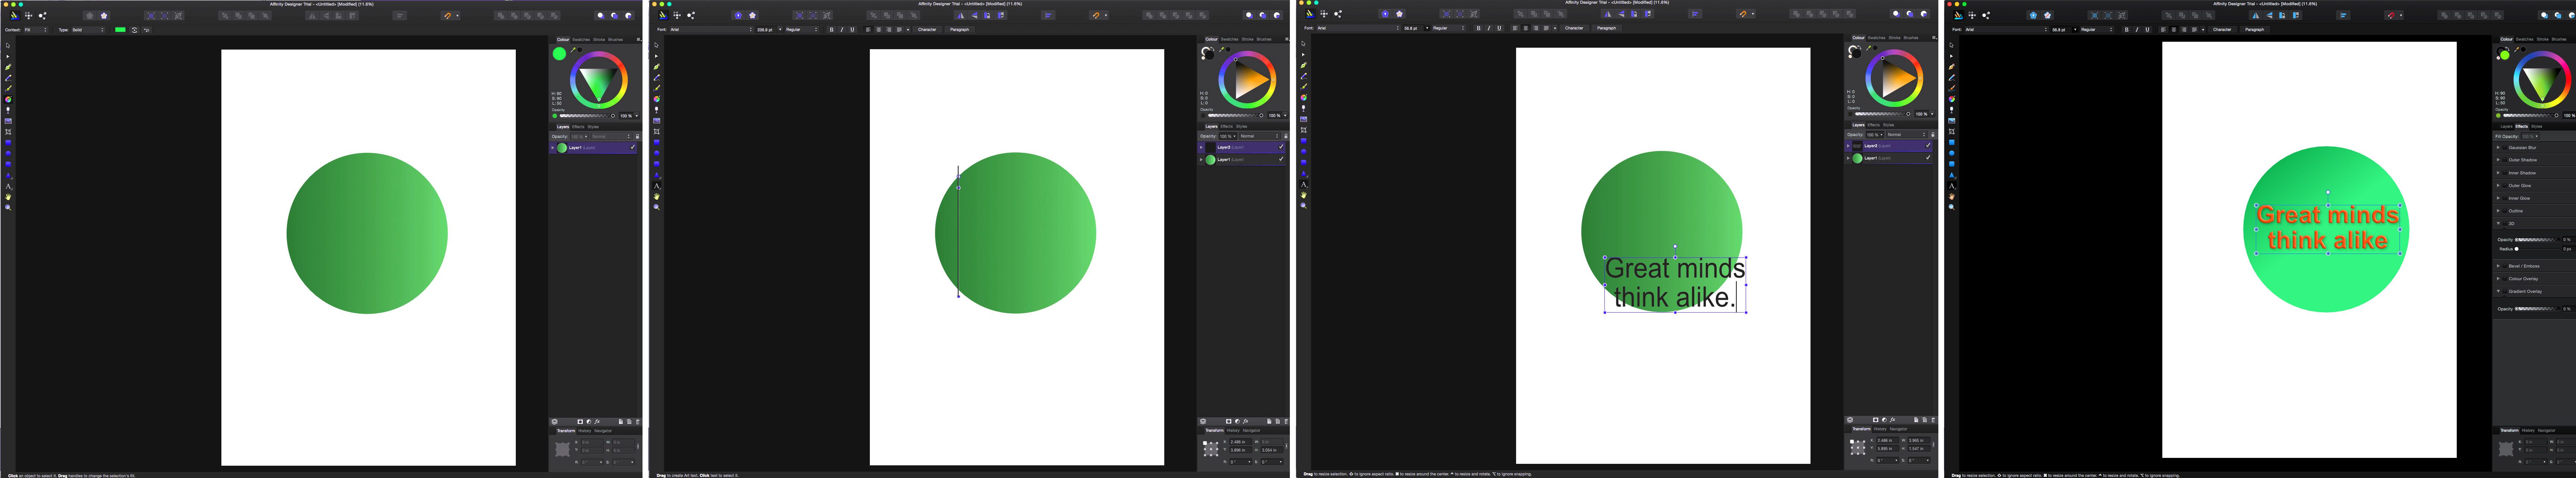This screenshot has height=478, width=2576.
Task: Select the Artistic Text tool in second window
Action: pyautogui.click(x=657, y=186)
